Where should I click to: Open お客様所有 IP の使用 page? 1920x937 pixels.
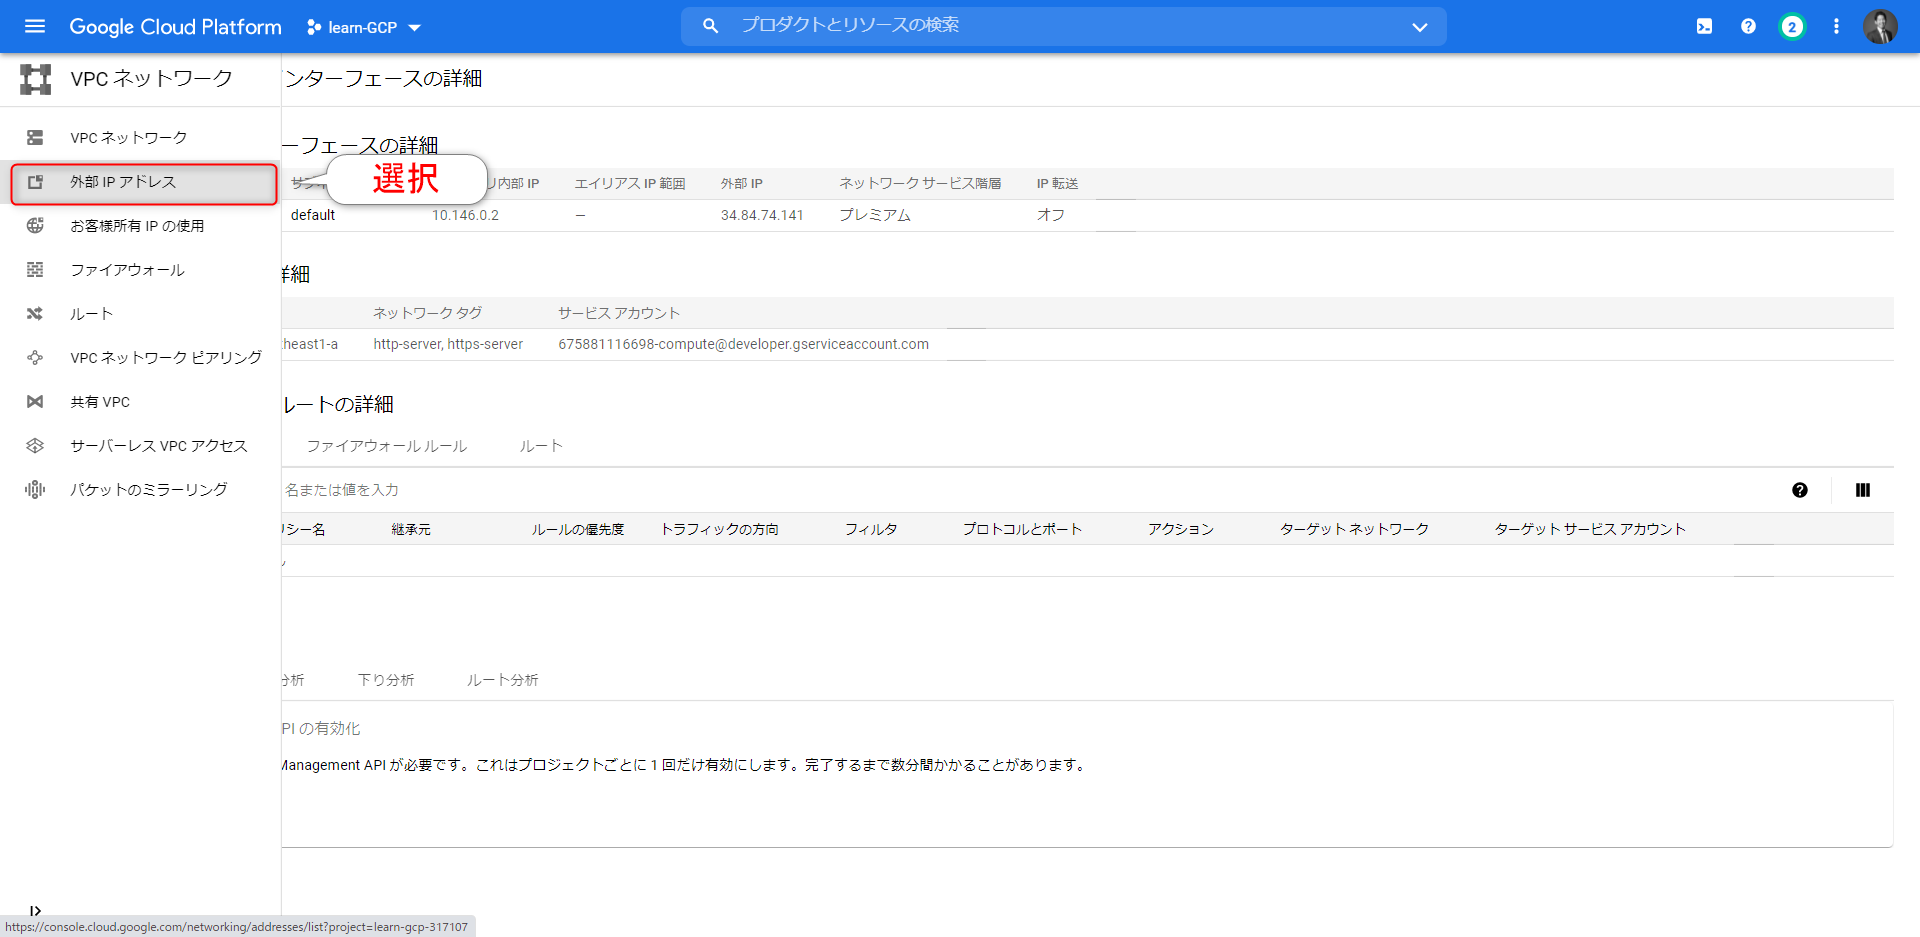click(x=140, y=226)
